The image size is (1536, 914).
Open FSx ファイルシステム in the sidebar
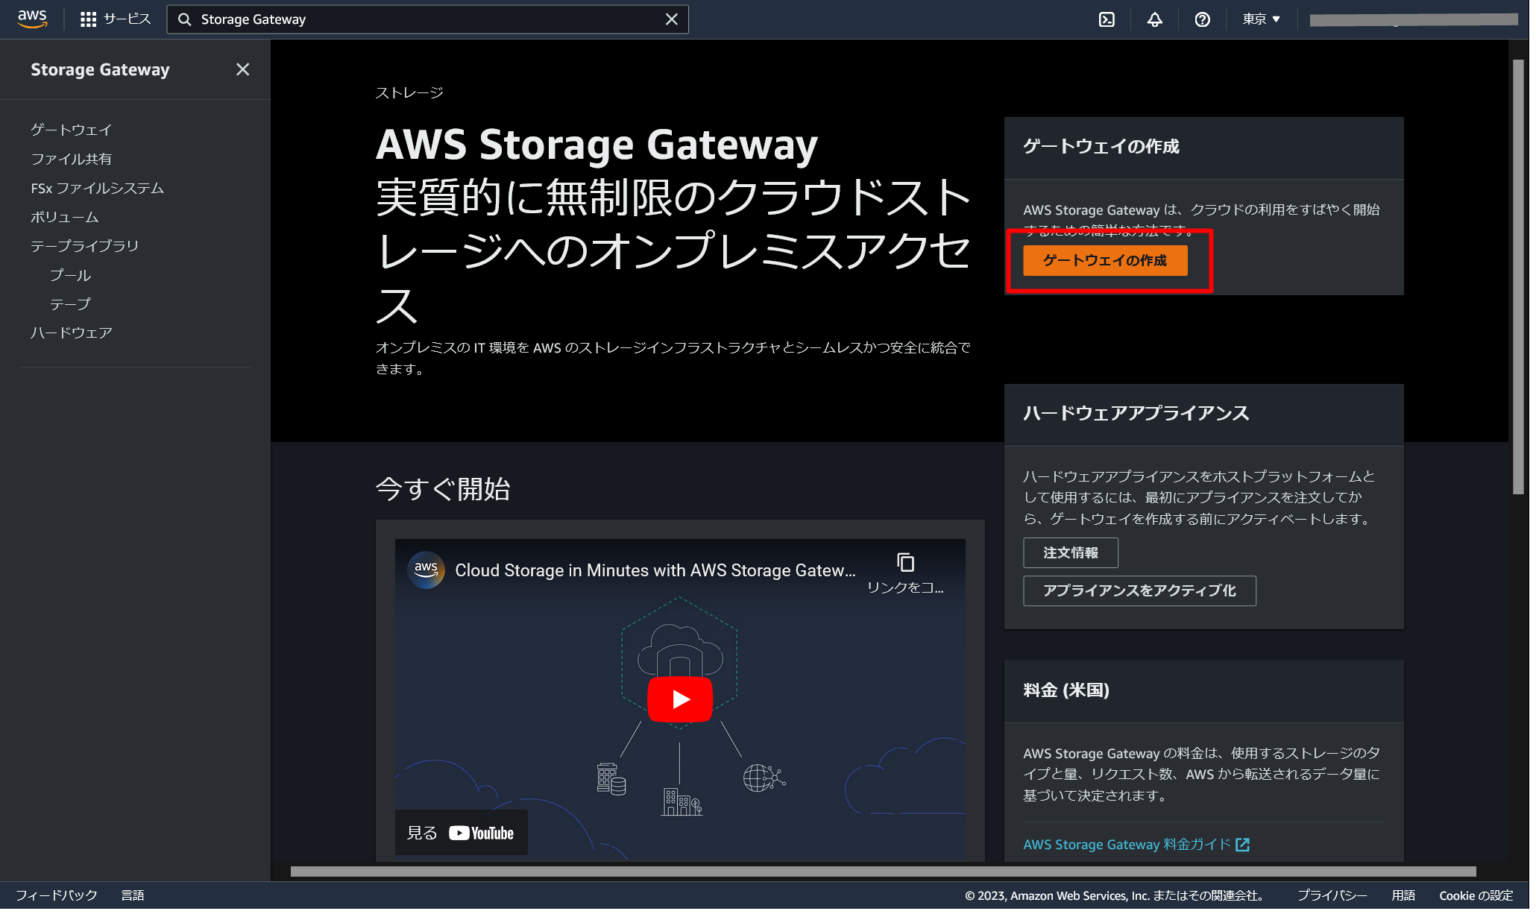point(97,188)
